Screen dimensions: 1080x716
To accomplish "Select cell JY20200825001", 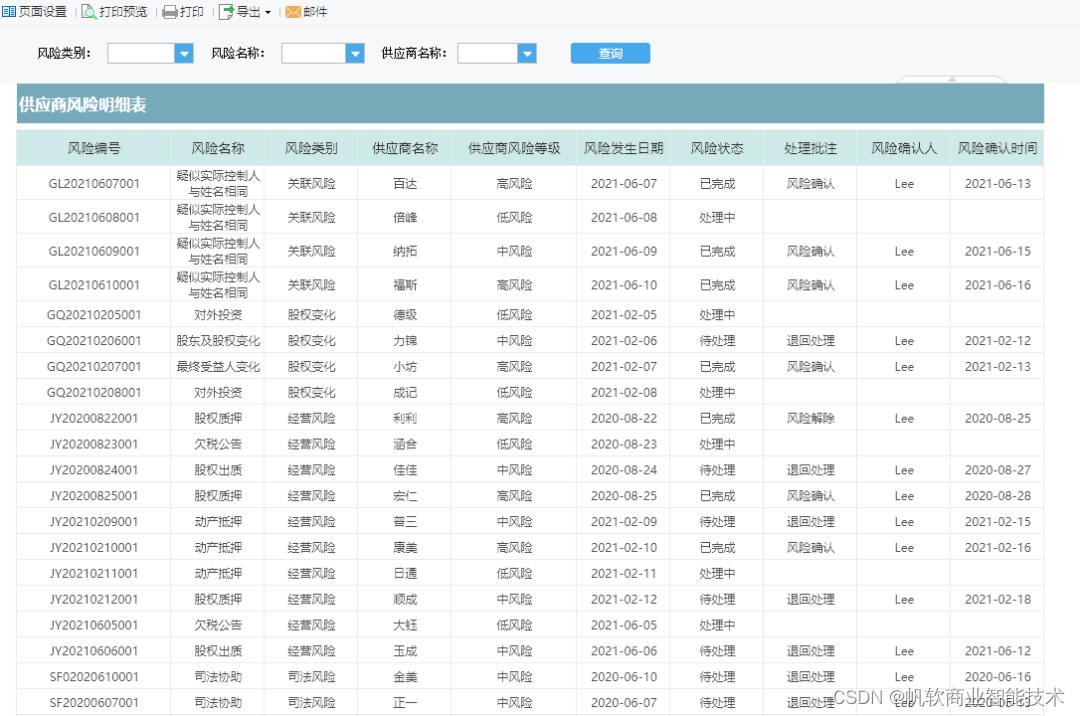I will pos(94,496).
